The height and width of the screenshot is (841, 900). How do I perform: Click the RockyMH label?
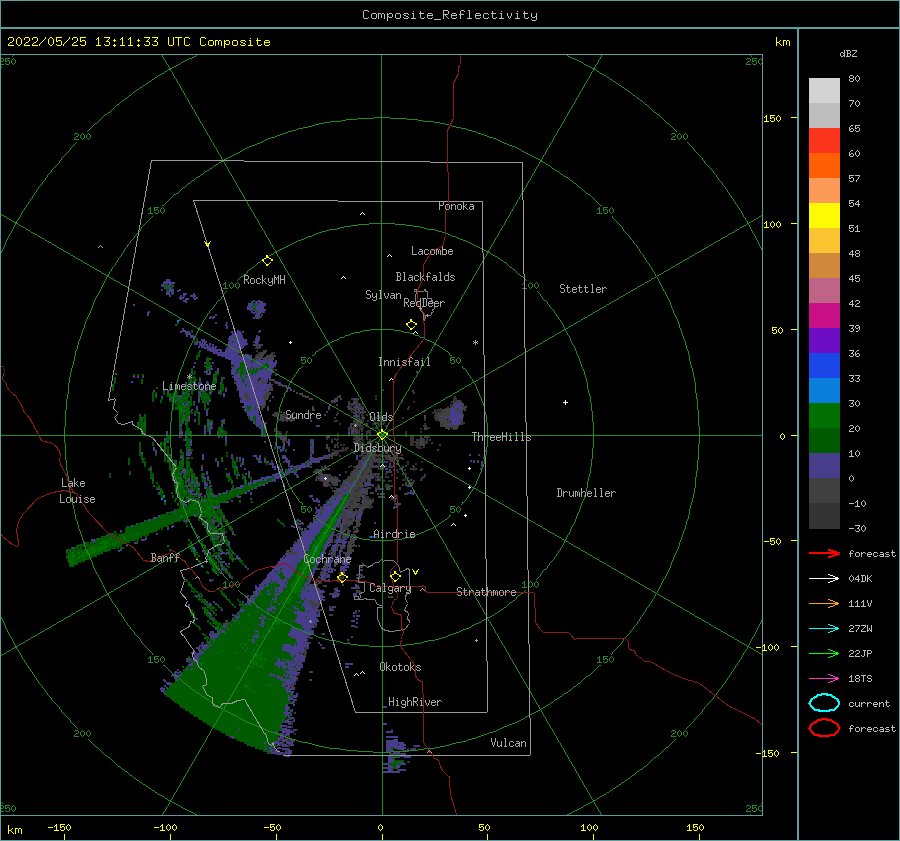264,280
